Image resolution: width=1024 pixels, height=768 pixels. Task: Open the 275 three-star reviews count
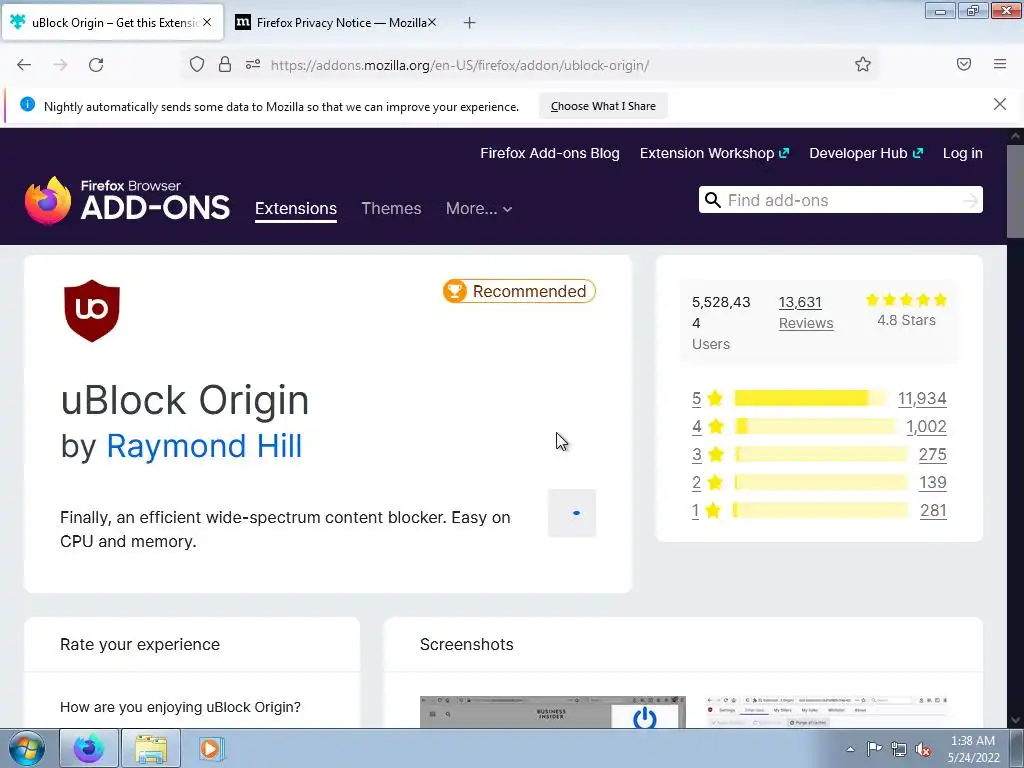[933, 455]
